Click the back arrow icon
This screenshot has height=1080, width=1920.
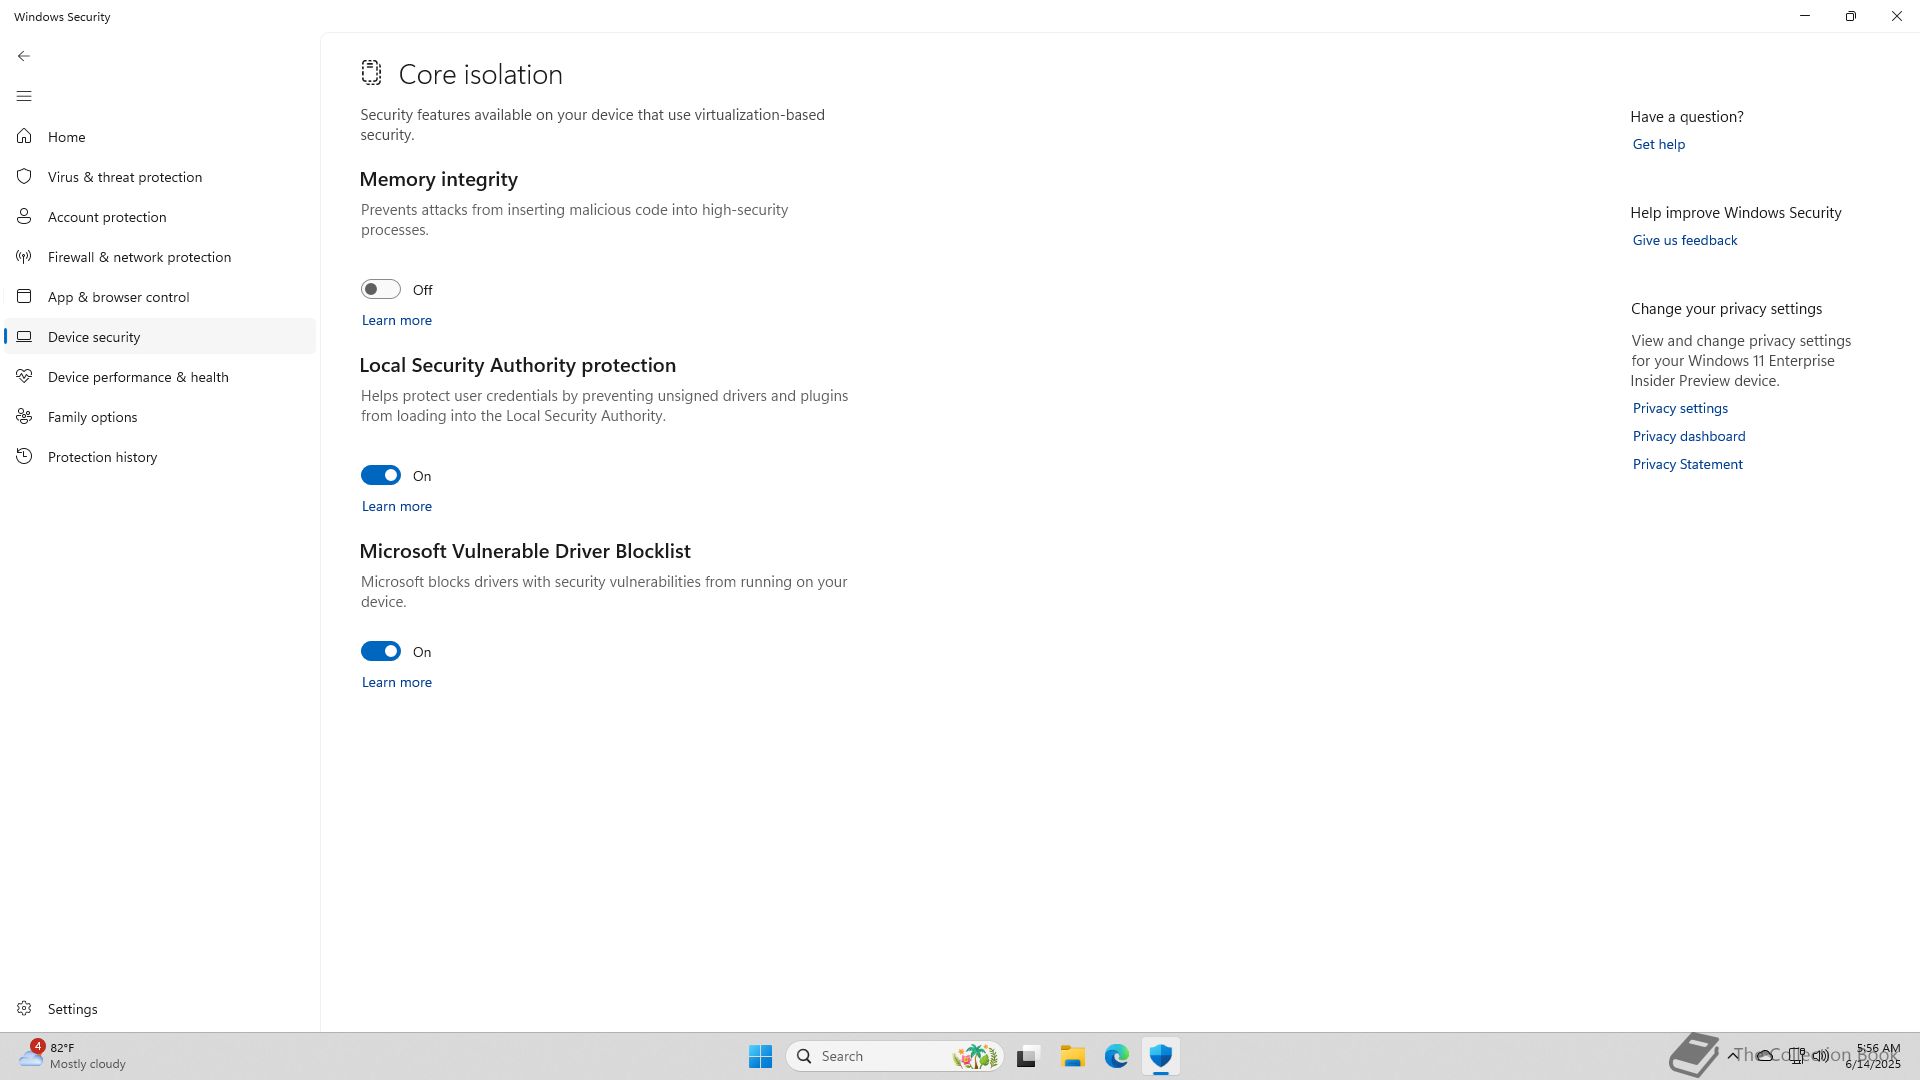point(24,56)
